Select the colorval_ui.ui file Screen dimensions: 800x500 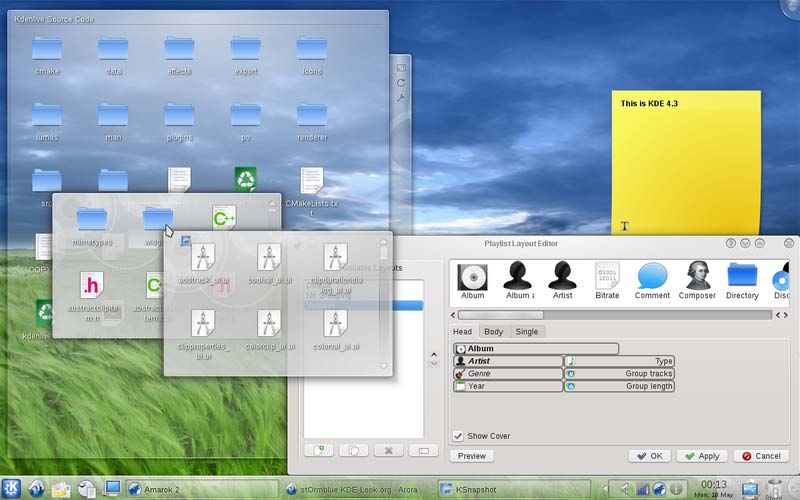[x=336, y=323]
